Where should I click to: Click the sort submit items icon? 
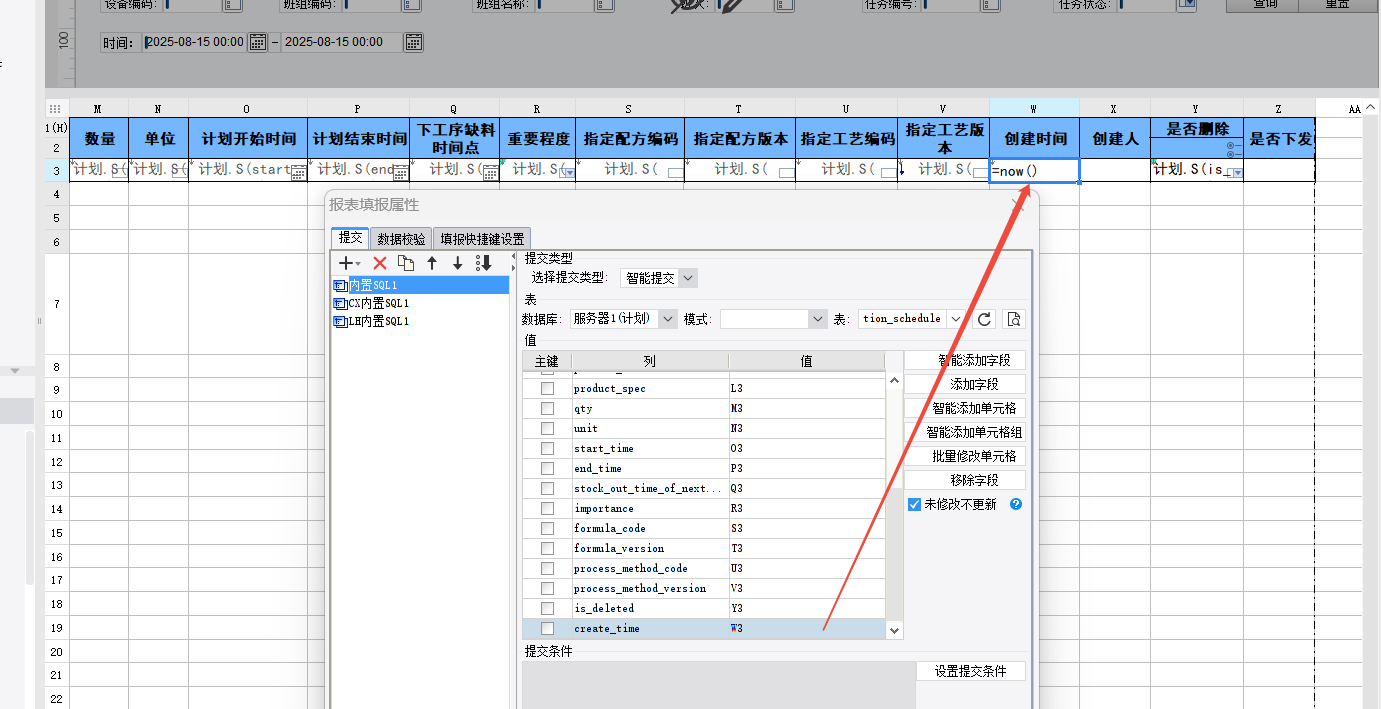(484, 263)
